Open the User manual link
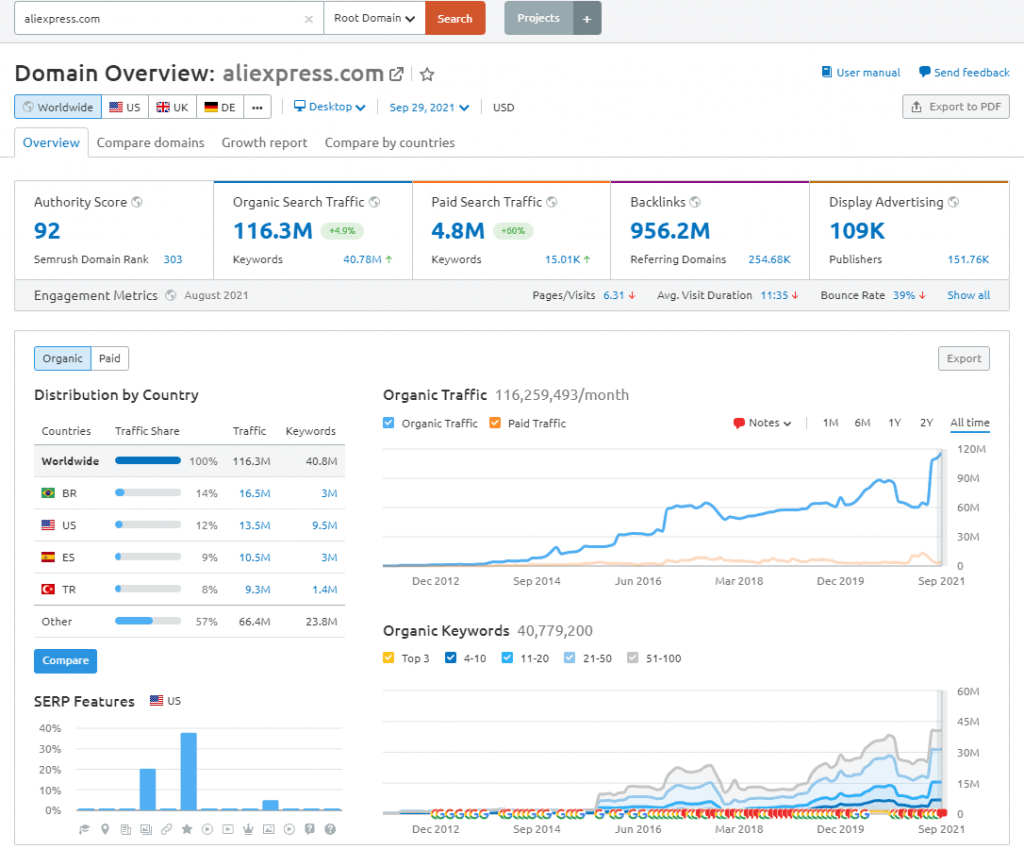 pos(861,72)
